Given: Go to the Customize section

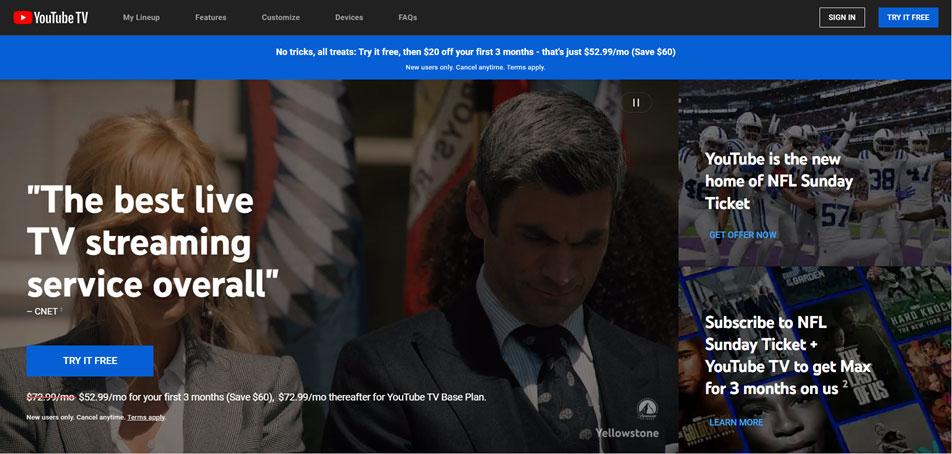Looking at the screenshot, I should tap(280, 18).
